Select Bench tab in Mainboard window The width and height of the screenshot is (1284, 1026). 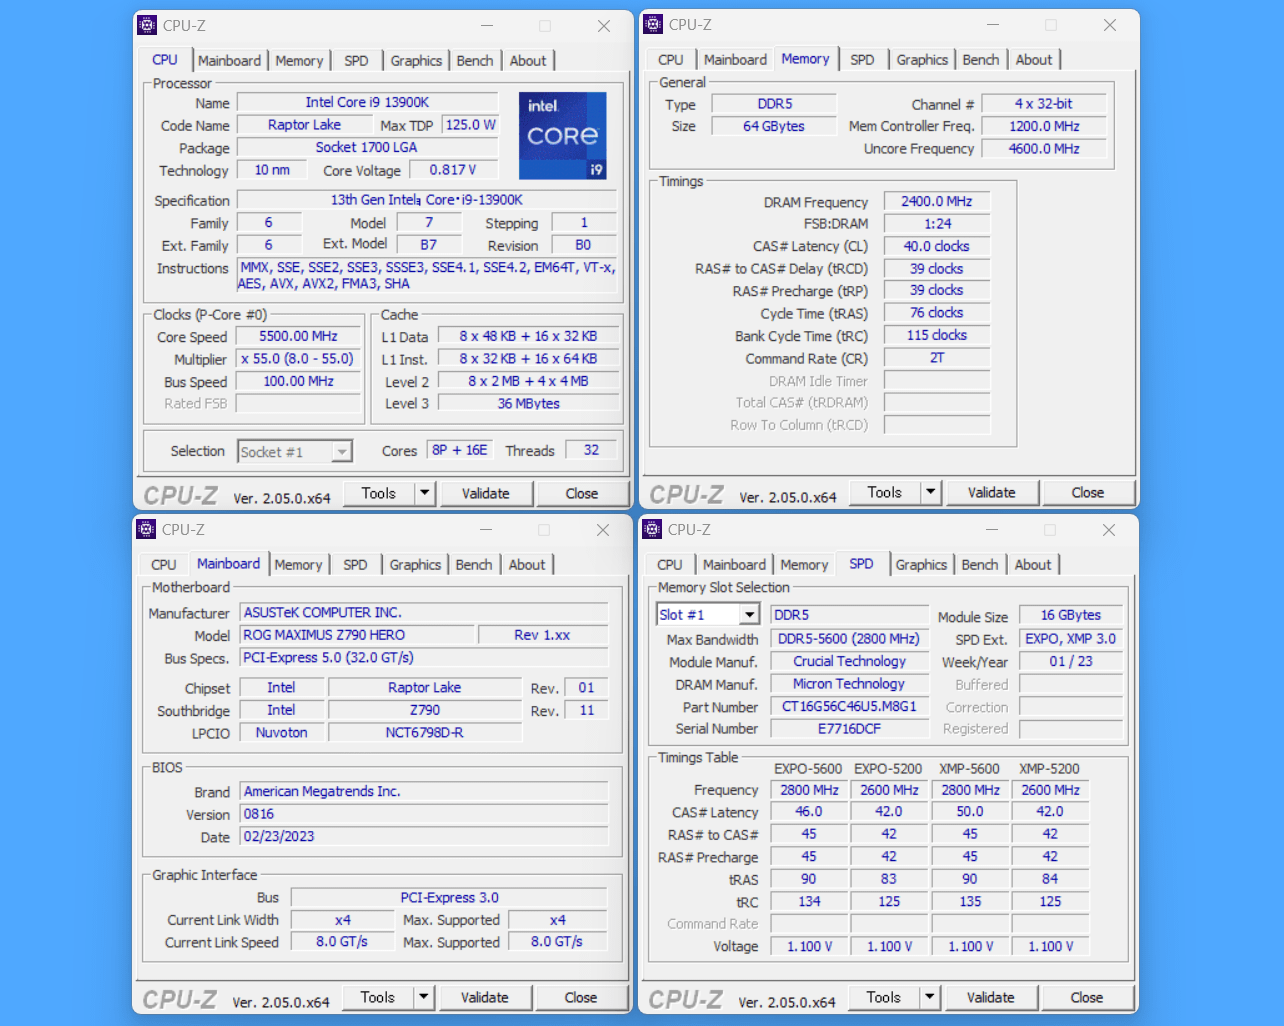pos(474,565)
